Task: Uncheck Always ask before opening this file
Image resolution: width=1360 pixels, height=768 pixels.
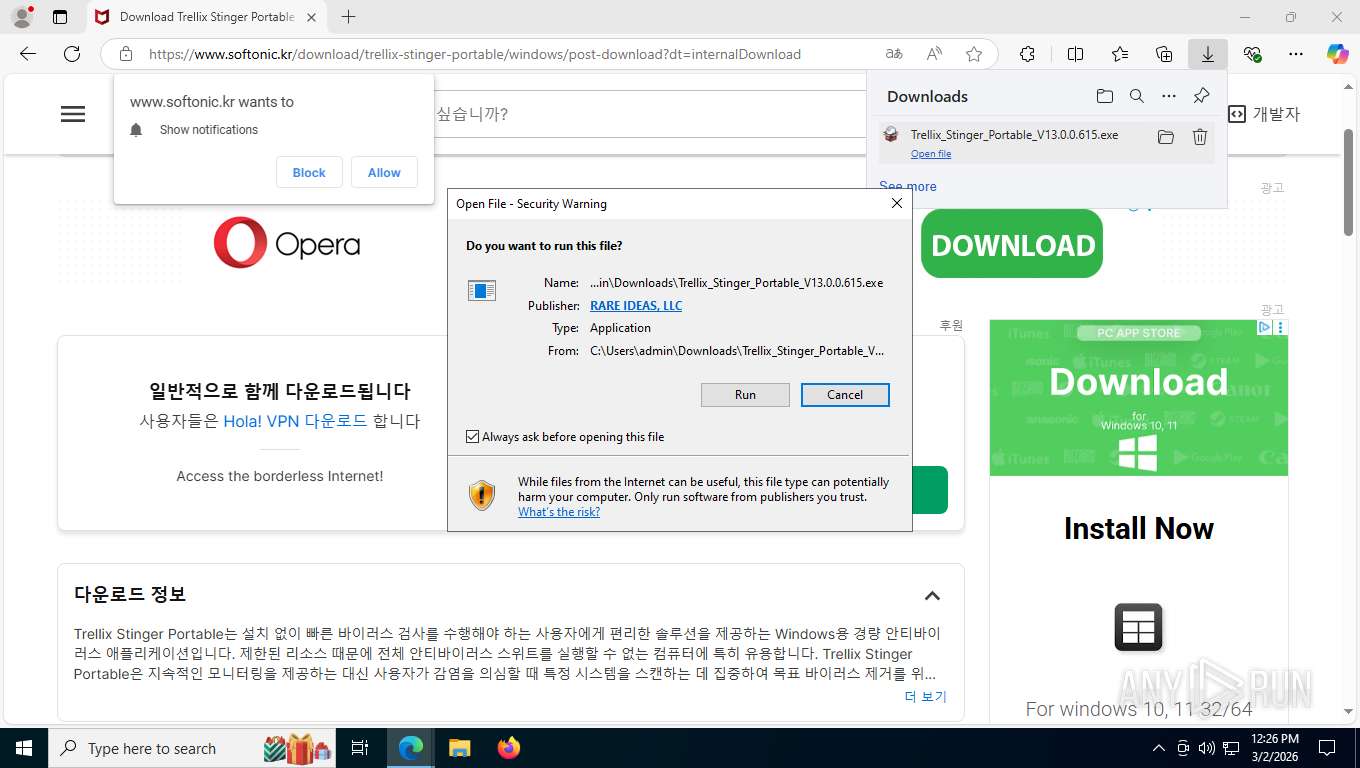Action: [473, 437]
